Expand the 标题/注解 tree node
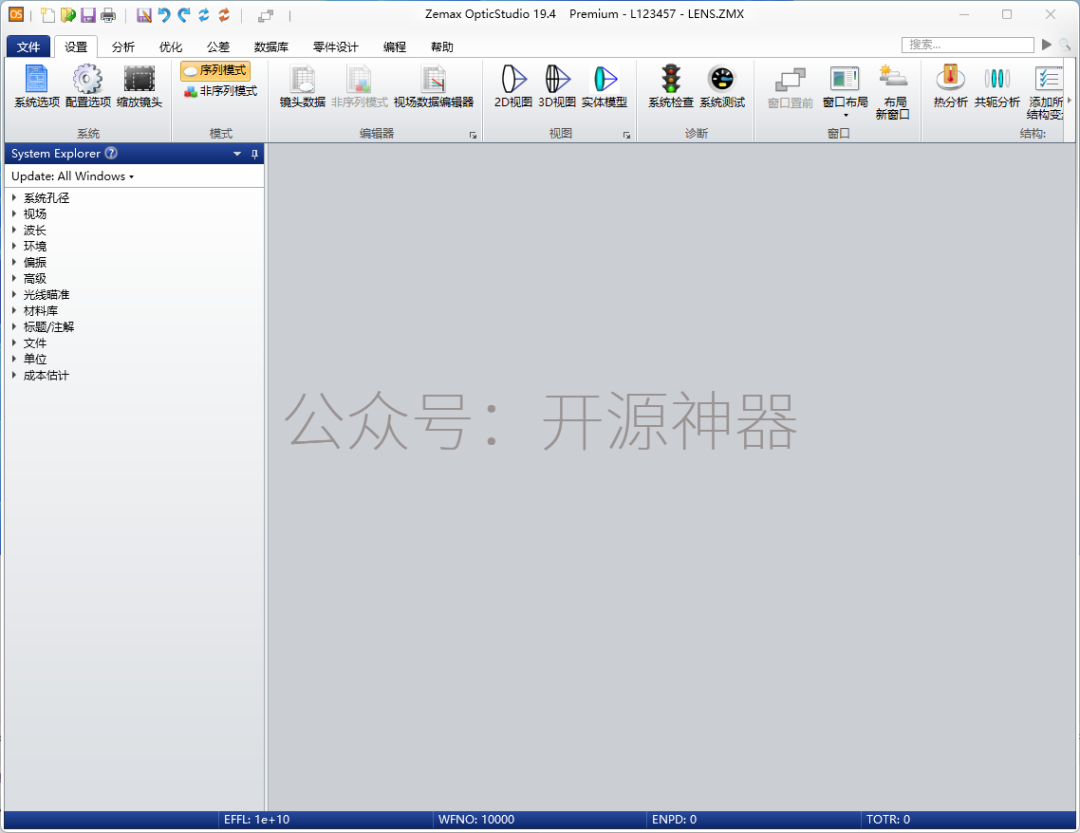The height and width of the screenshot is (833, 1080). pyautogui.click(x=14, y=327)
